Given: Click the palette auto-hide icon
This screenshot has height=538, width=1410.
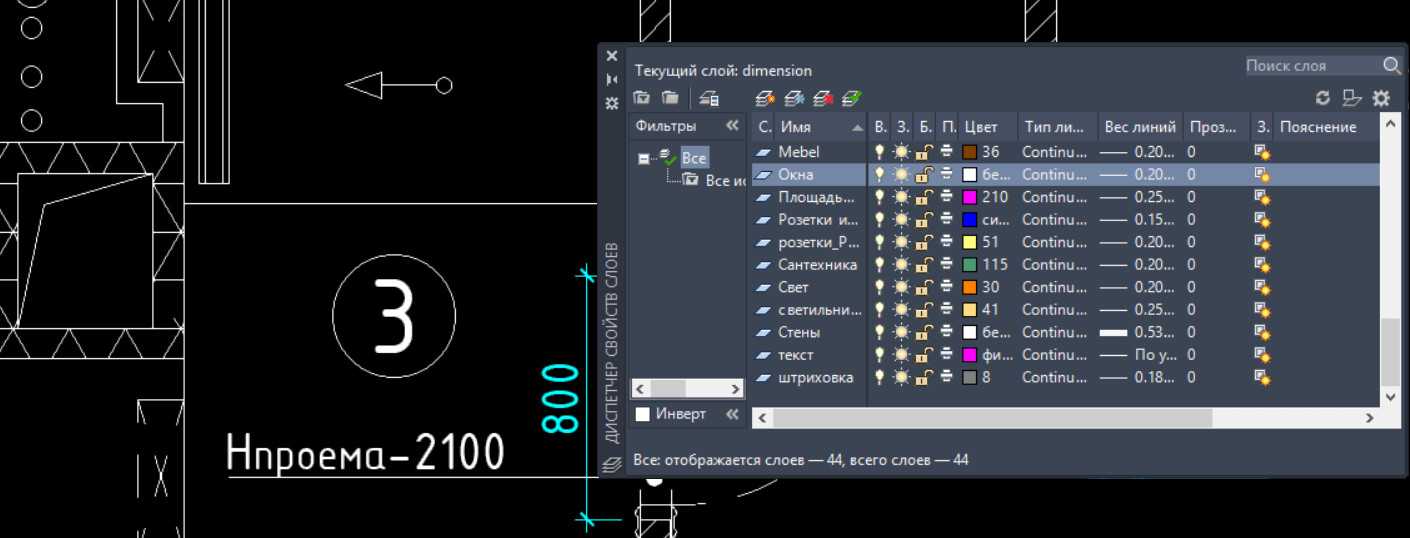Looking at the screenshot, I should [612, 79].
